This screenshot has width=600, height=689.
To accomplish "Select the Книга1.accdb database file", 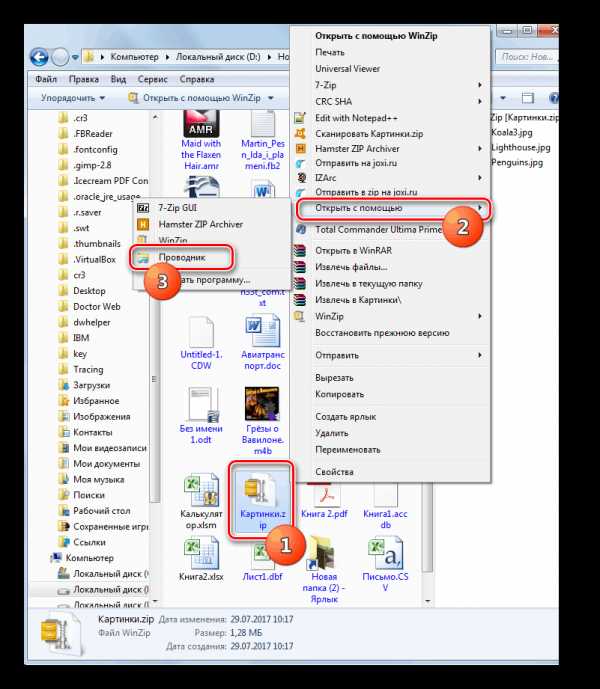I will coord(385,506).
